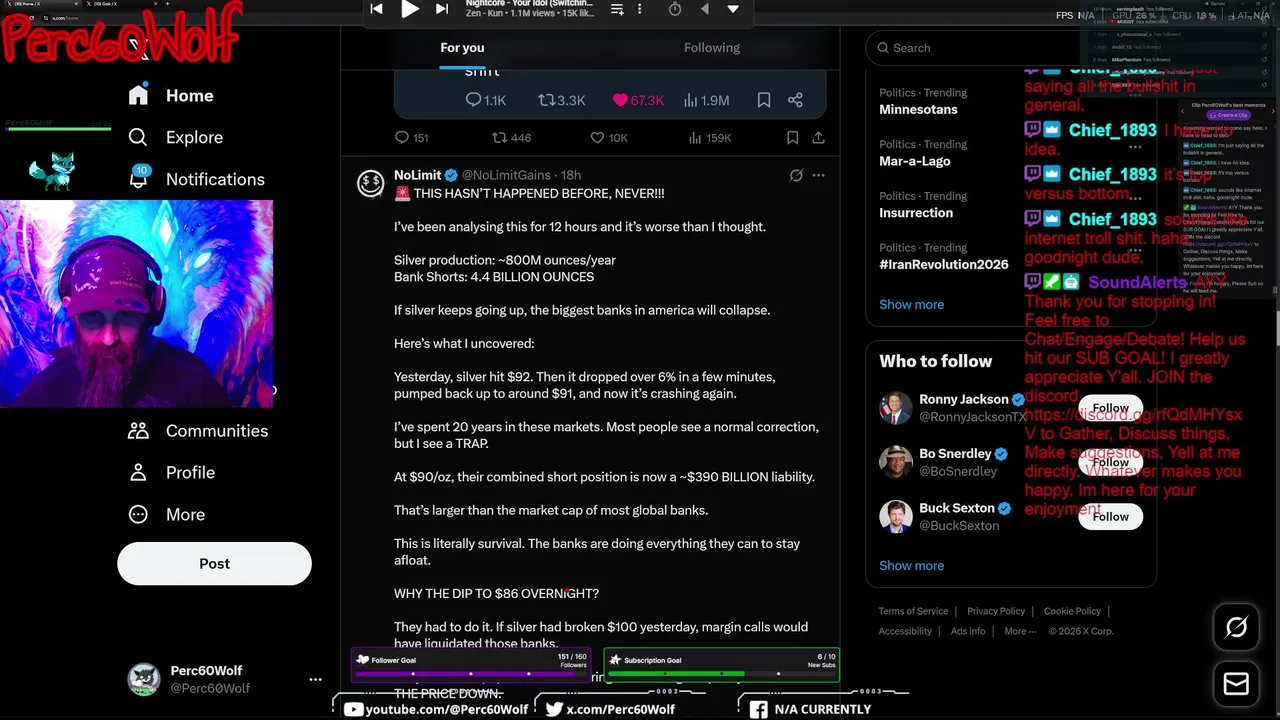Expand Ads info footer dropdown
Screen dimensions: 1280x720
tap(968, 631)
